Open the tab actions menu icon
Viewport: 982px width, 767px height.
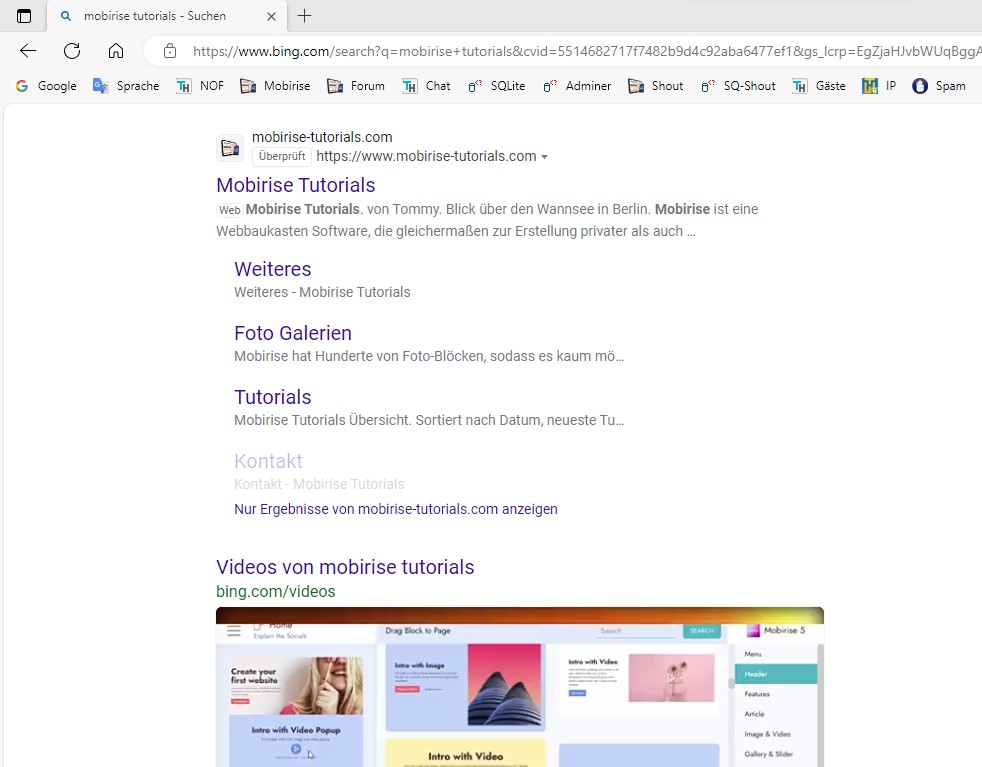pyautogui.click(x=24, y=16)
